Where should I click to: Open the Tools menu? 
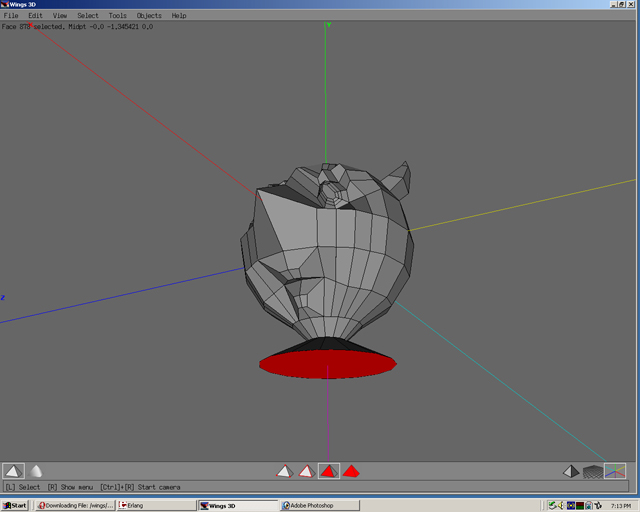(117, 16)
